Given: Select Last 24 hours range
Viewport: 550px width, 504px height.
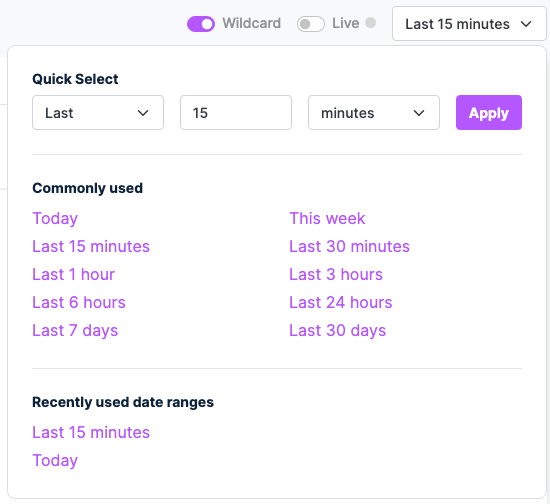Looking at the screenshot, I should tap(341, 302).
